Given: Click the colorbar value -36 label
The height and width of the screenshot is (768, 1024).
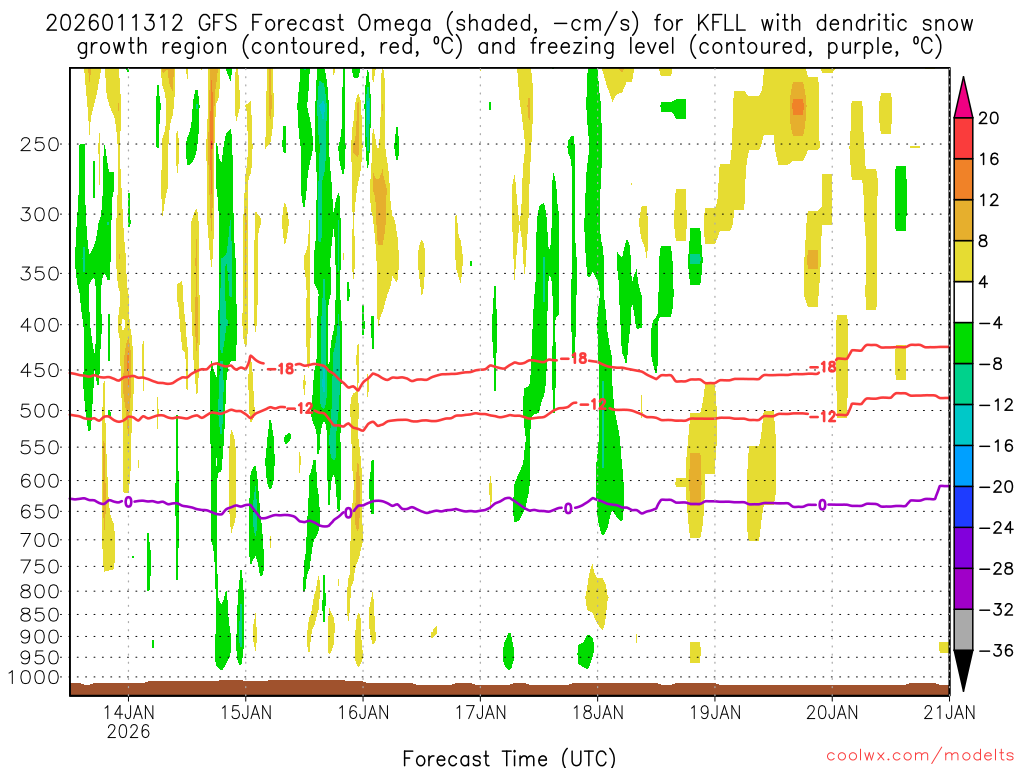Looking at the screenshot, I should click(x=996, y=650).
